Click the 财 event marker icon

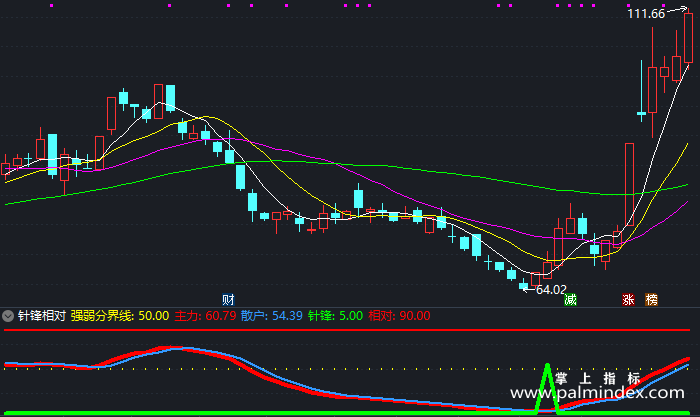coord(228,299)
